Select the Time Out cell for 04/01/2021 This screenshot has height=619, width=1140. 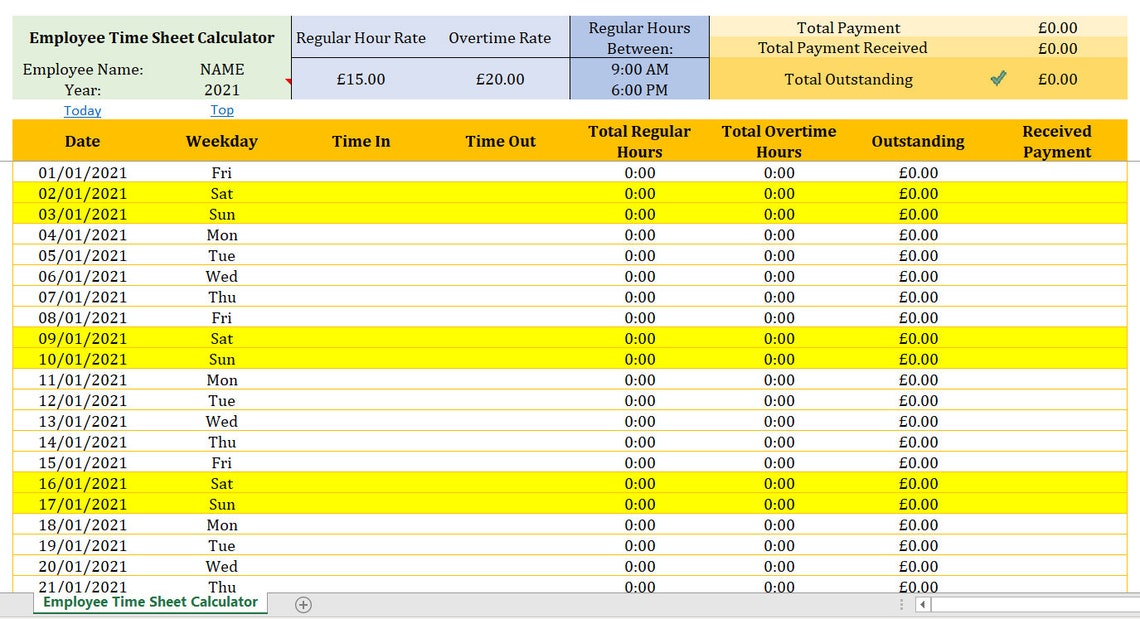500,235
